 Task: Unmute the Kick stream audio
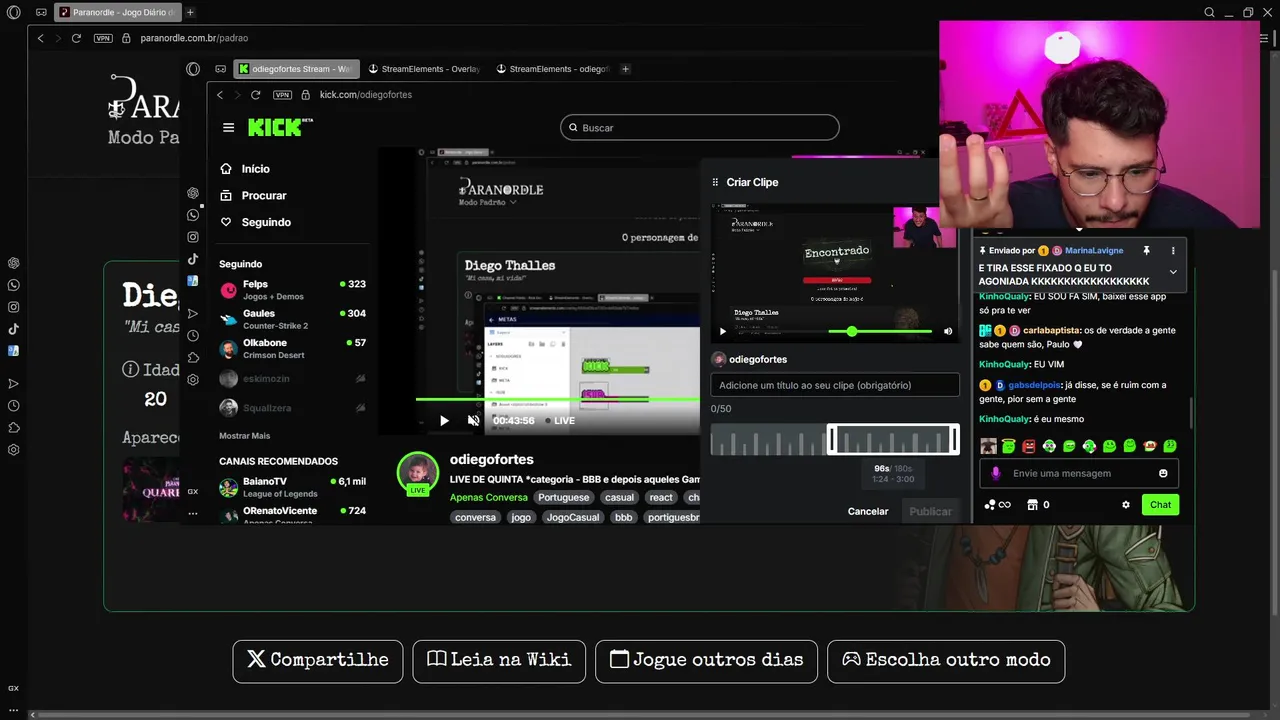(473, 421)
